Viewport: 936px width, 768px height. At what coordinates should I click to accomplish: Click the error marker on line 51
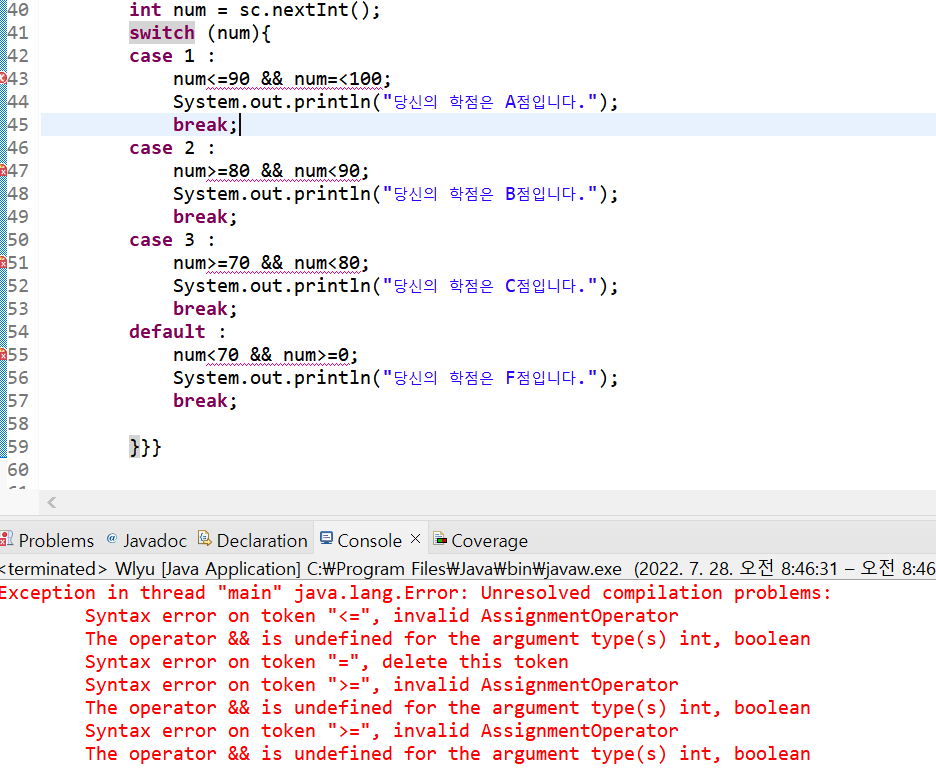click(x=3, y=263)
